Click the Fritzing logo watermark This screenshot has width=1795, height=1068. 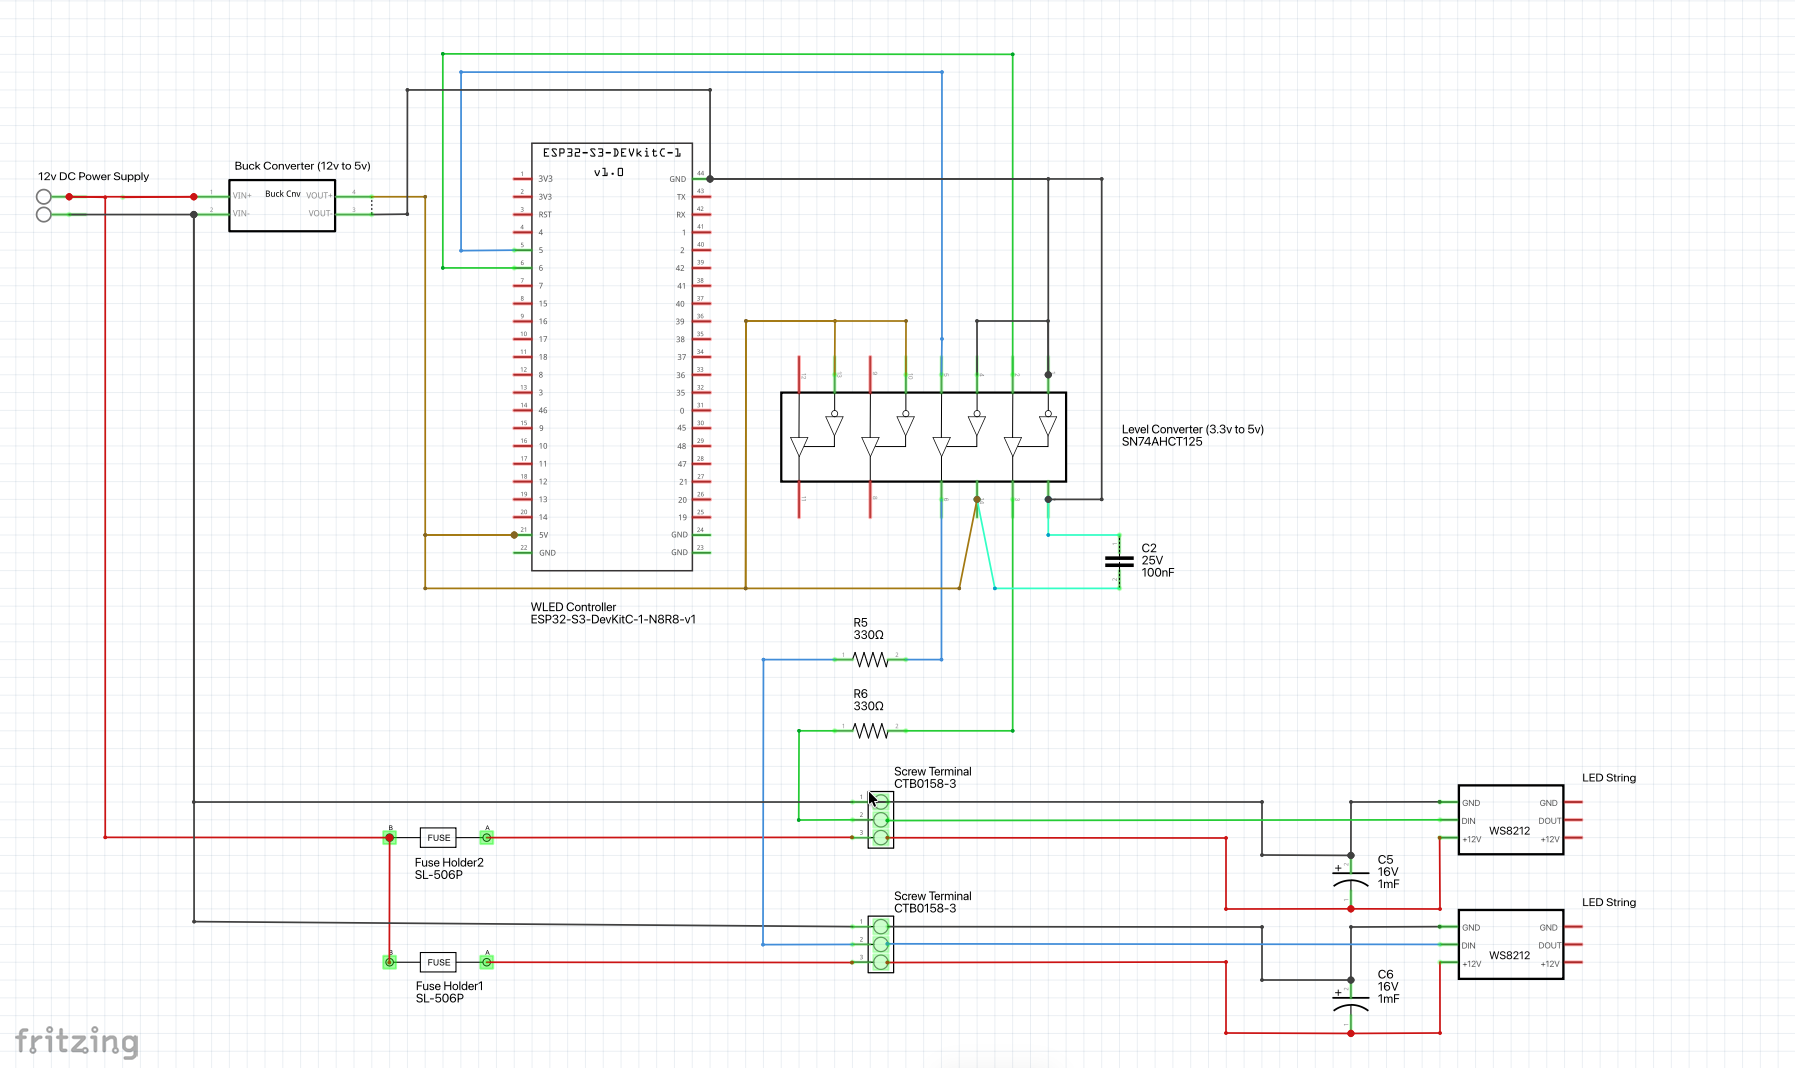click(77, 1041)
